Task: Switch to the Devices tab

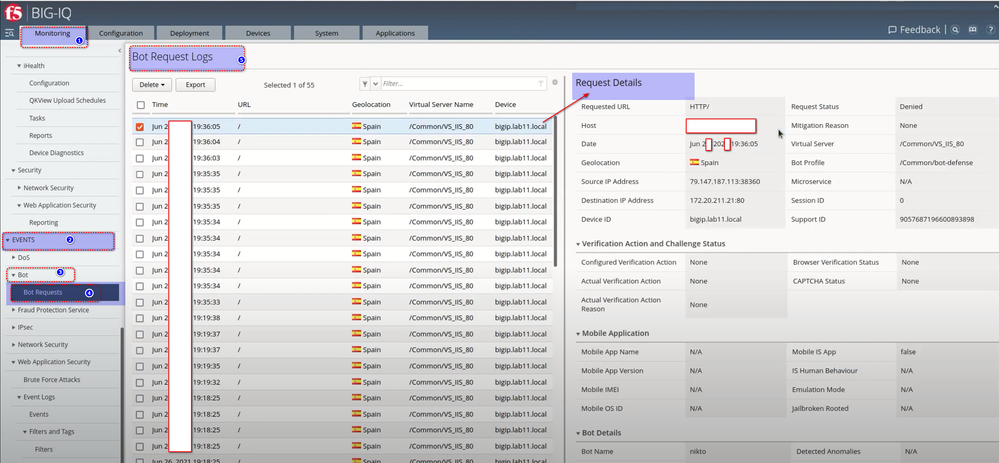Action: tap(258, 33)
